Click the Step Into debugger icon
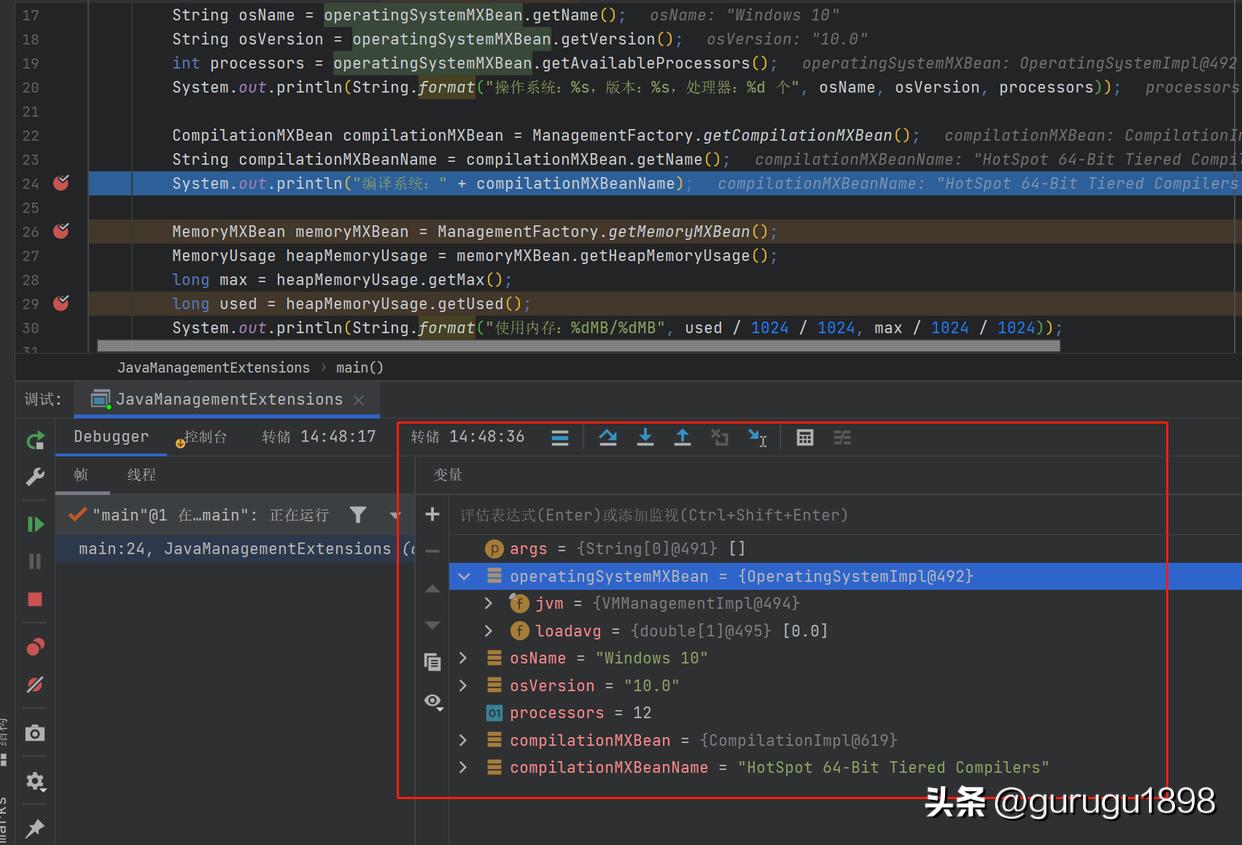Viewport: 1242px width, 845px height. tap(645, 436)
